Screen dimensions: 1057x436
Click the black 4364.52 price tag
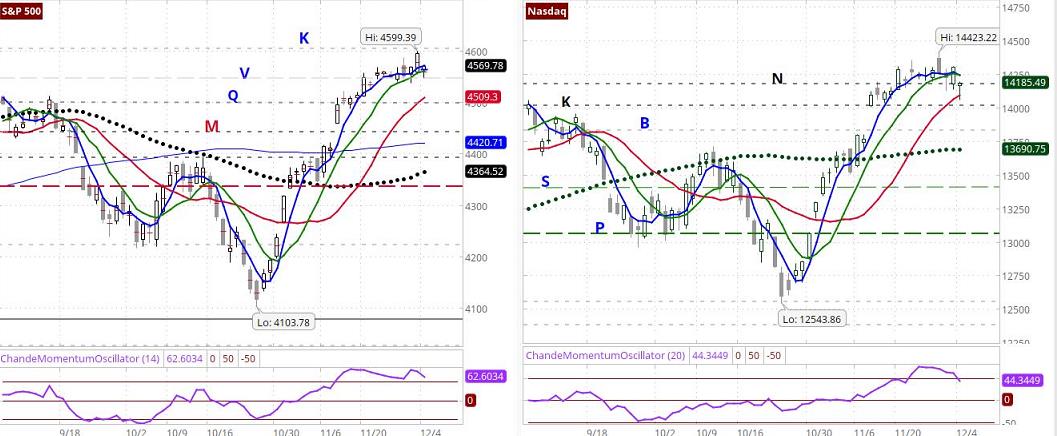tap(486, 171)
